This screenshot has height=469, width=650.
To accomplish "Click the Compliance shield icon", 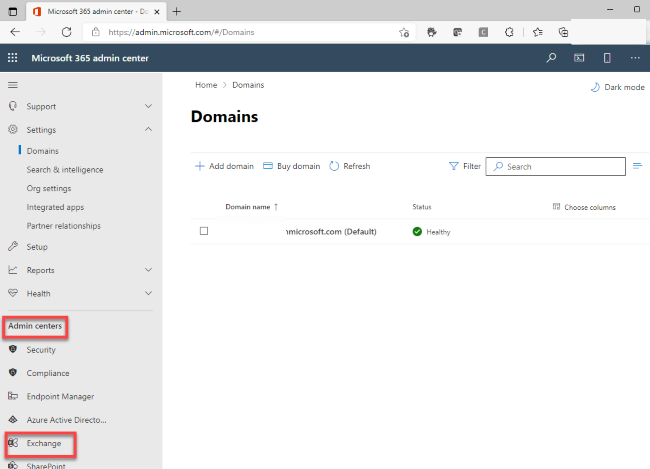I will pyautogui.click(x=13, y=372).
